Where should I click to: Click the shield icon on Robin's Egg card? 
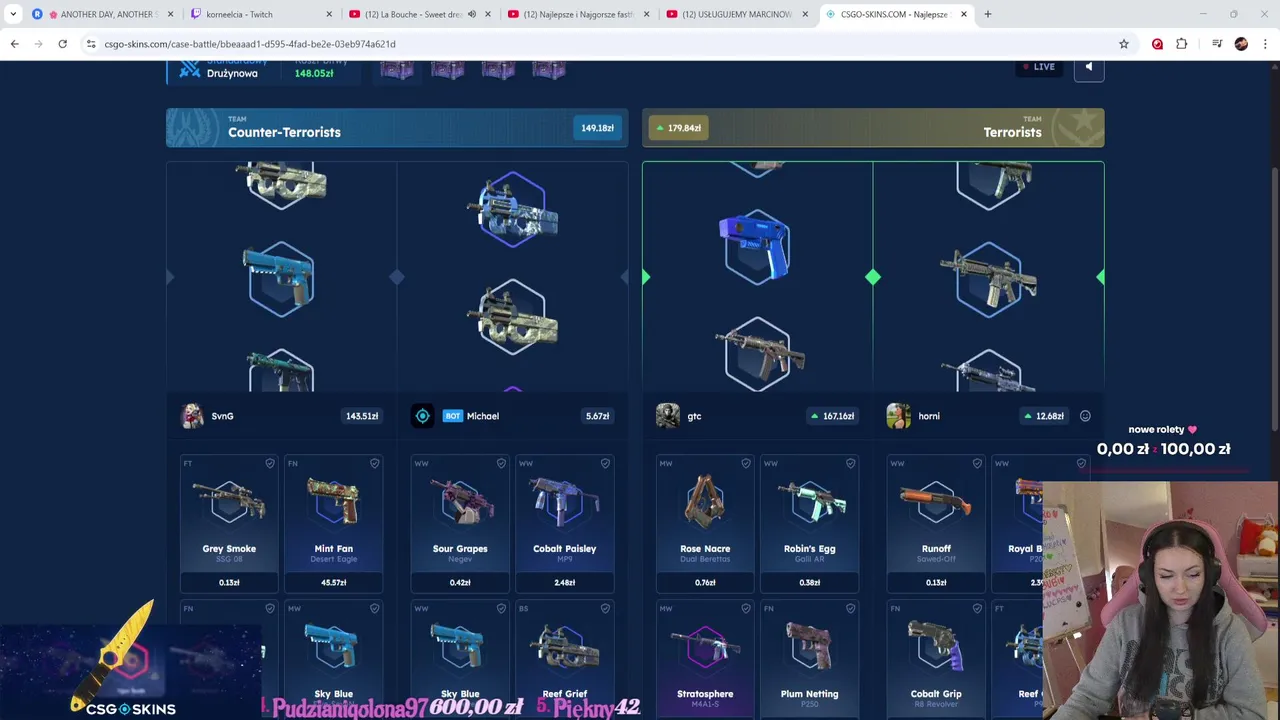point(851,463)
